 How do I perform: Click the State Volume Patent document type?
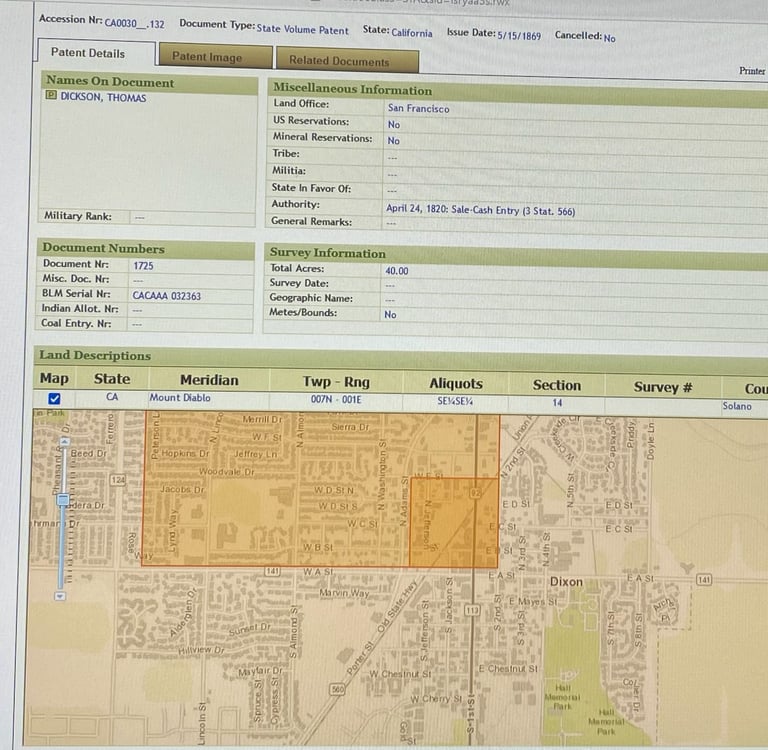[302, 29]
